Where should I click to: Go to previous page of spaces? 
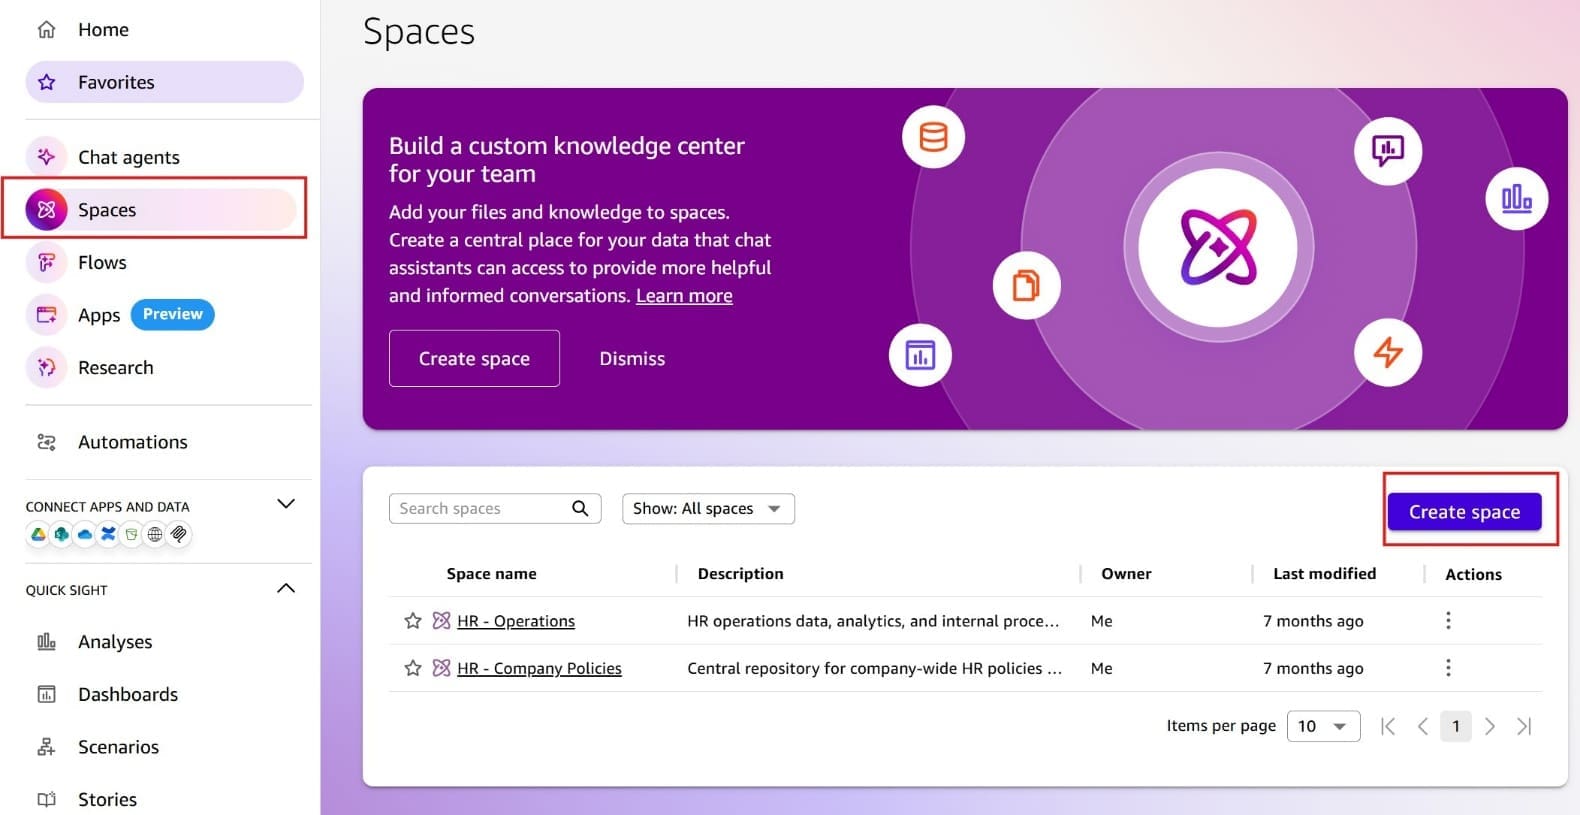coord(1422,726)
